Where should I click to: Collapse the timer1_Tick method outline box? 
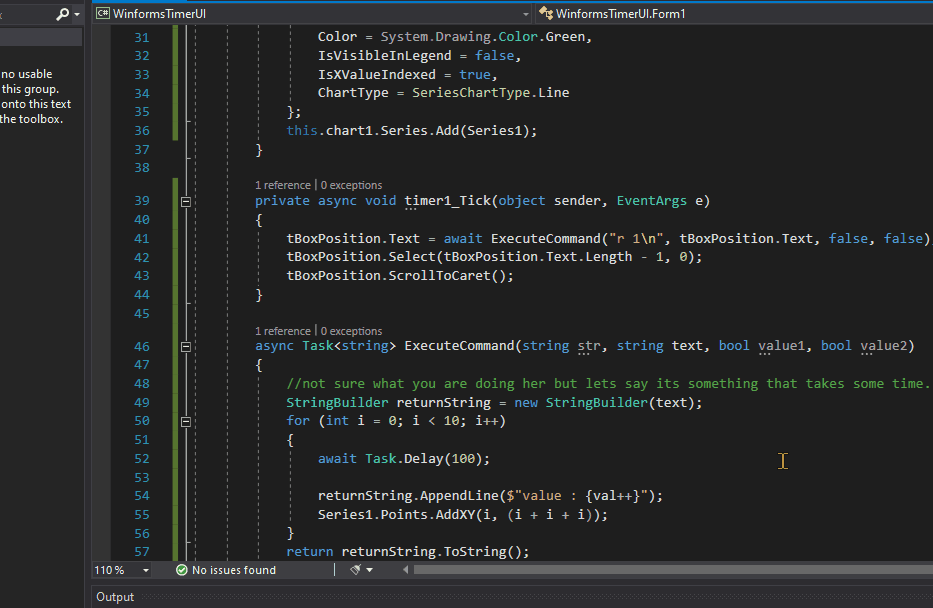click(186, 201)
